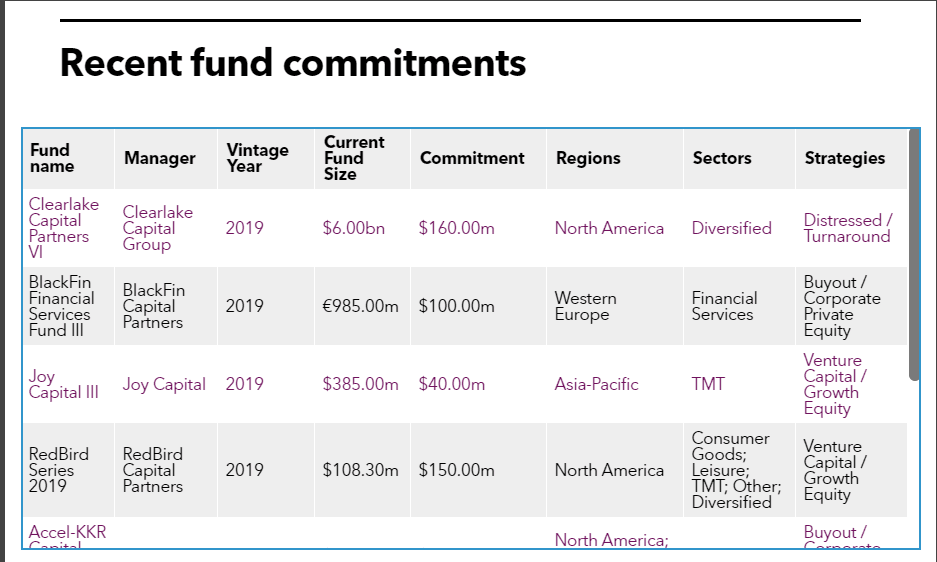Click the Asia-Pacific region cell
The image size is (937, 562).
point(614,384)
